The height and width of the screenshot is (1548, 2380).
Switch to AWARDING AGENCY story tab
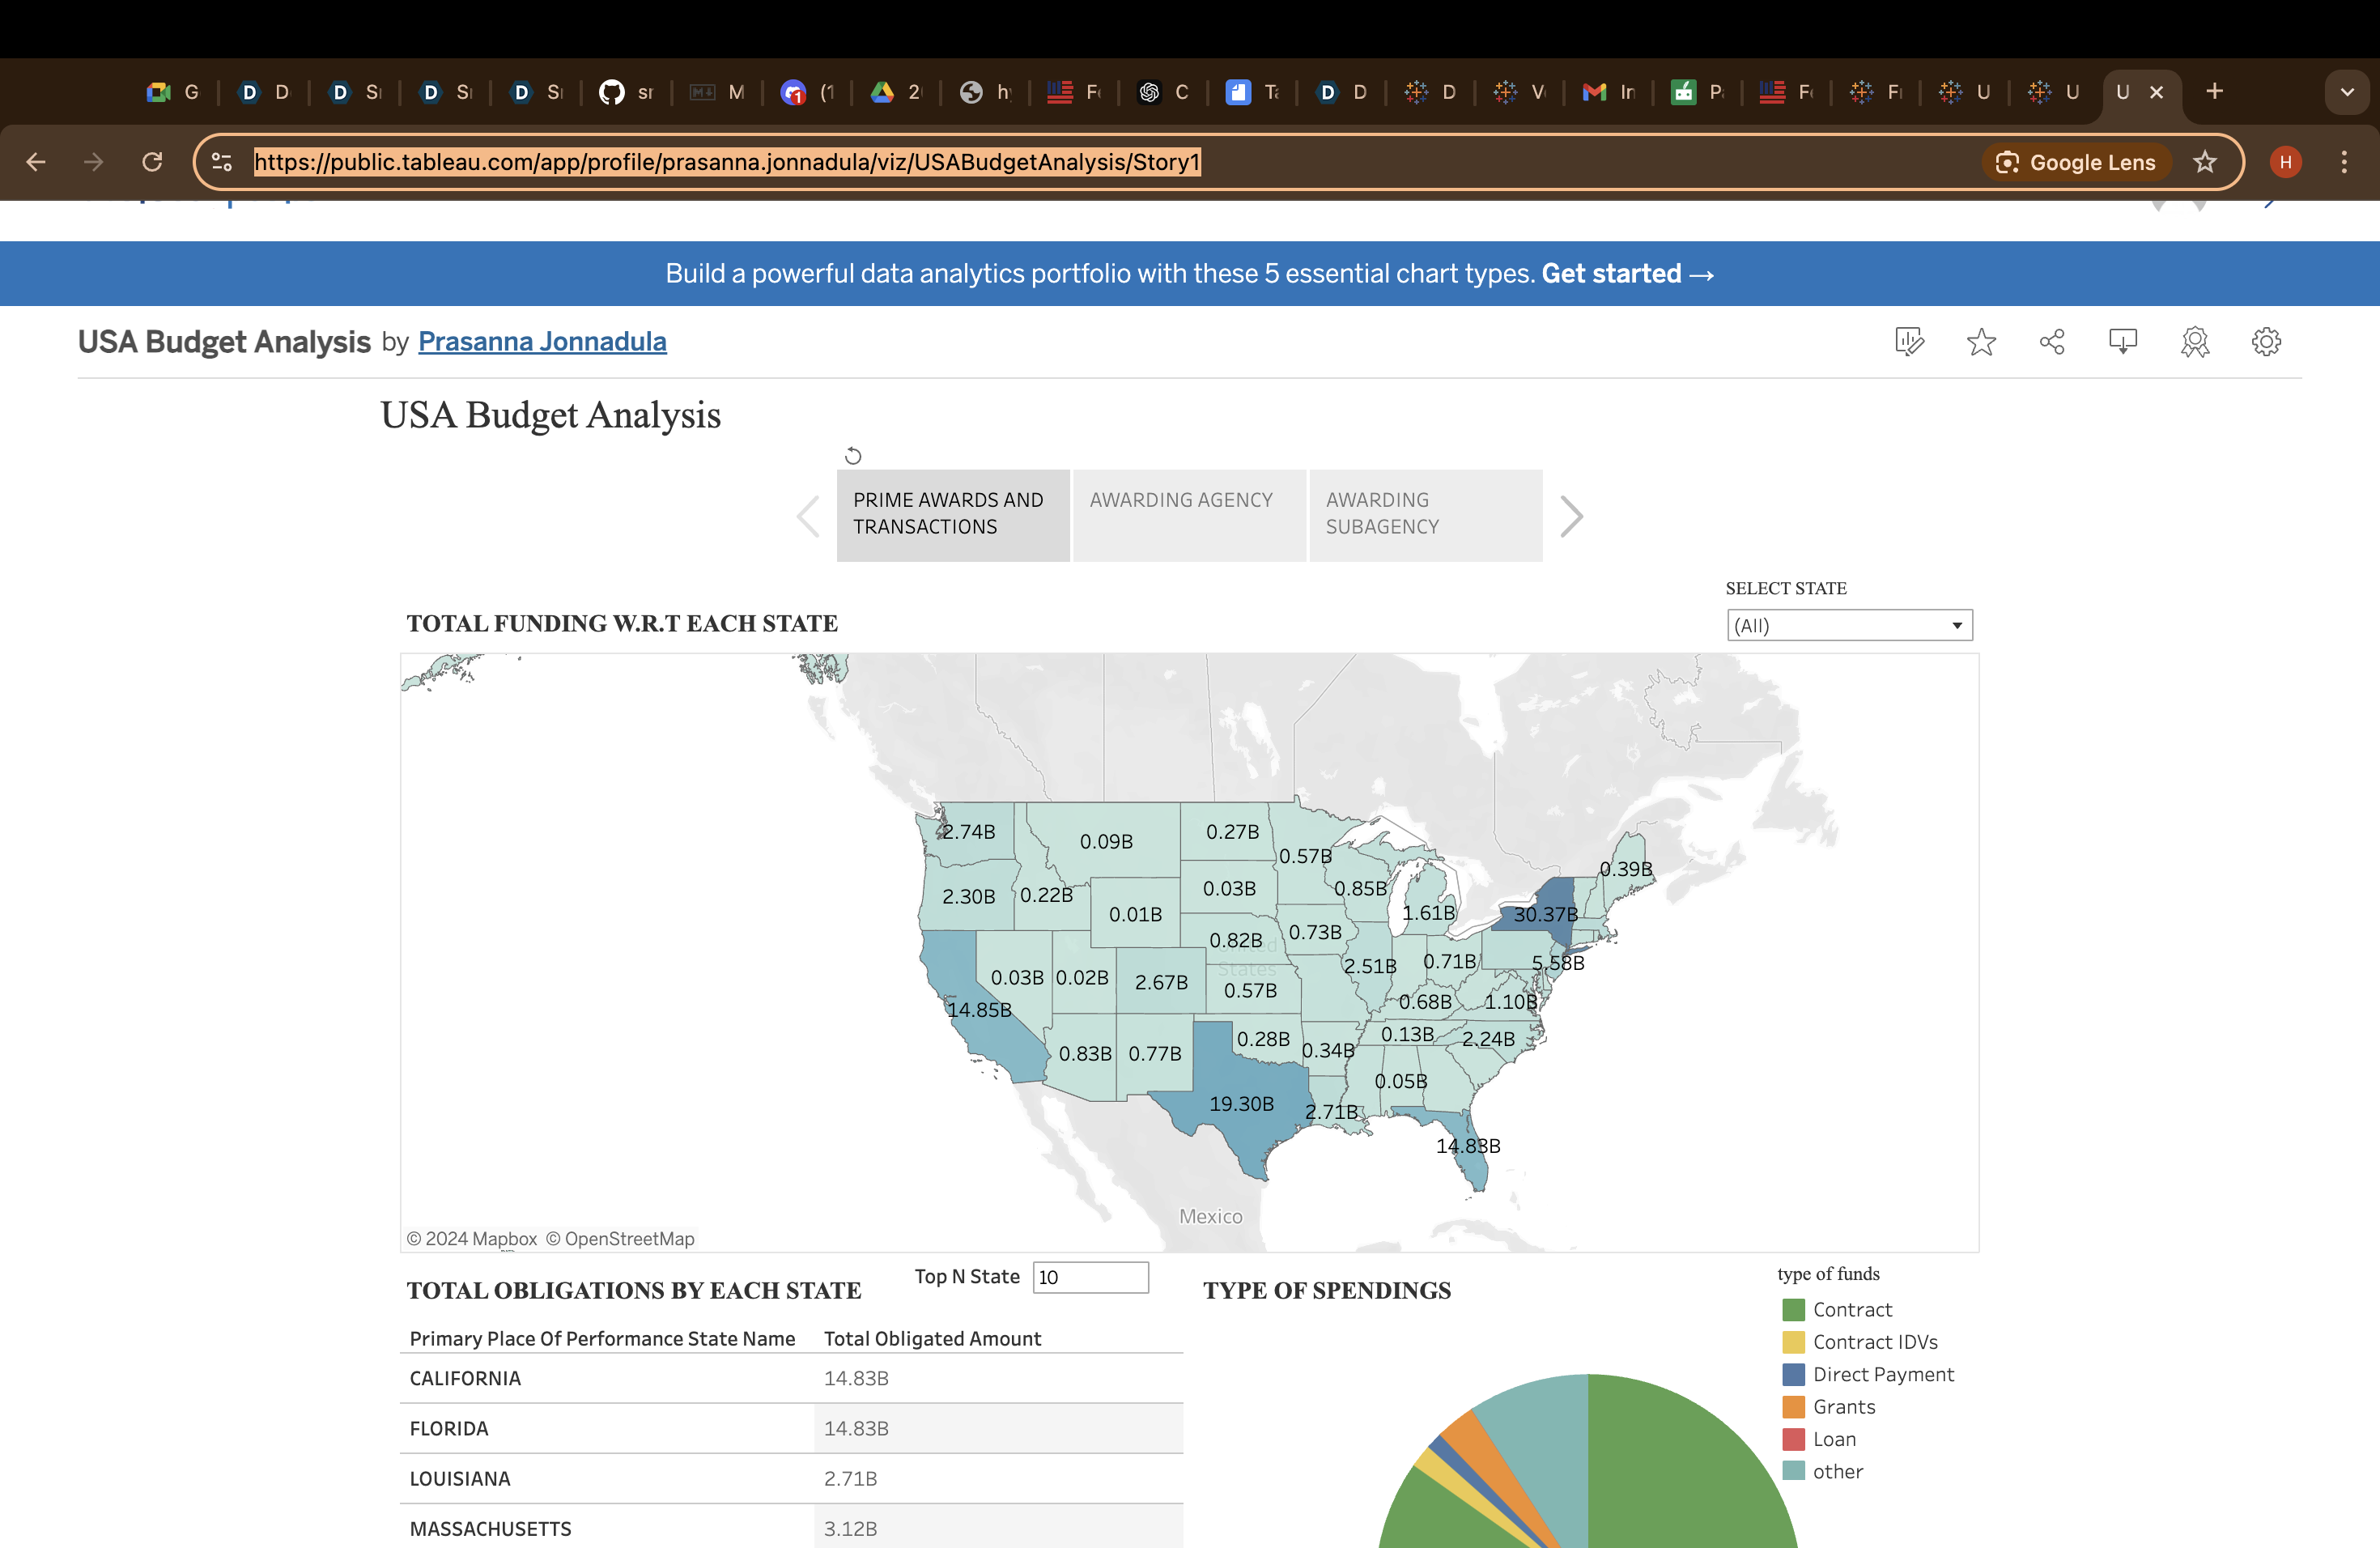(x=1188, y=514)
